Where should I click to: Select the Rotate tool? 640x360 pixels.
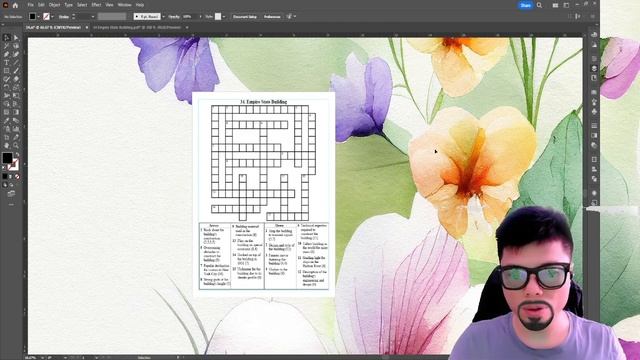point(7,87)
